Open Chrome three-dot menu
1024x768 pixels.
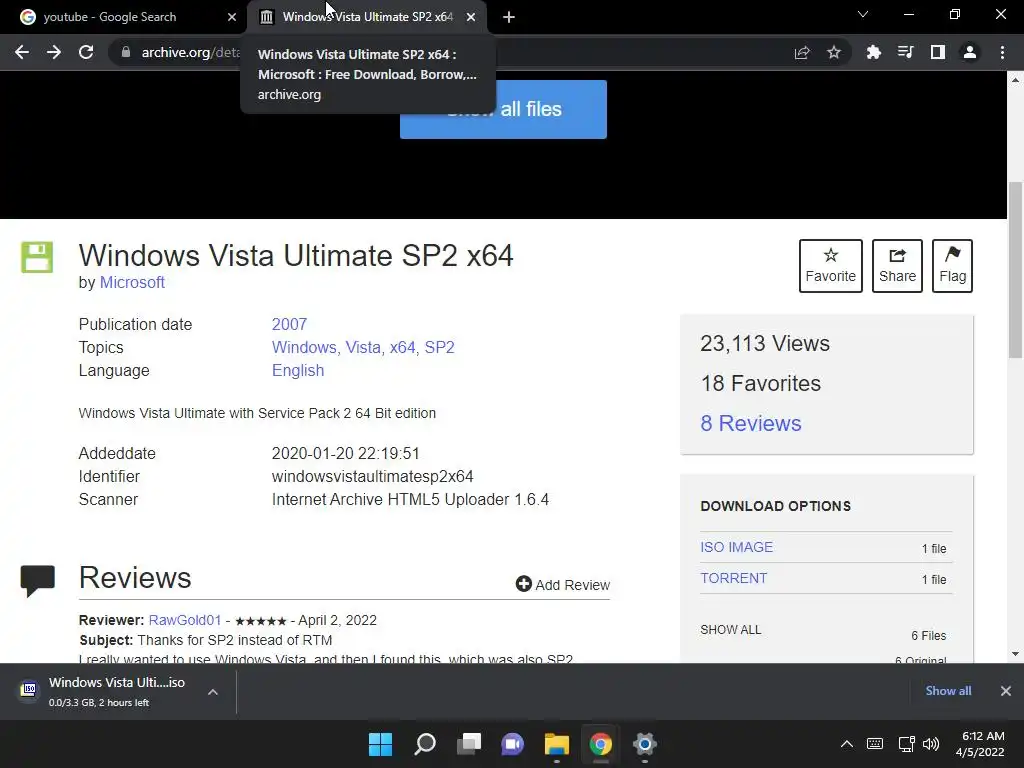point(1002,52)
